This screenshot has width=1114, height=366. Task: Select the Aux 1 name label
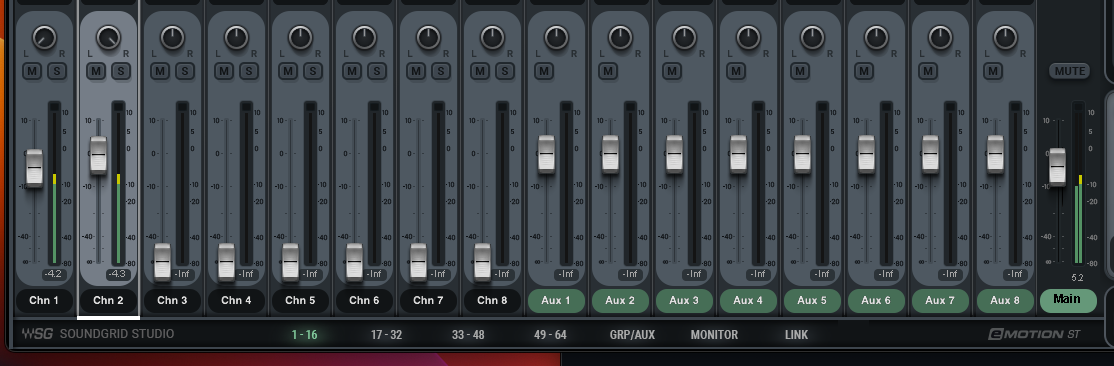tap(556, 301)
